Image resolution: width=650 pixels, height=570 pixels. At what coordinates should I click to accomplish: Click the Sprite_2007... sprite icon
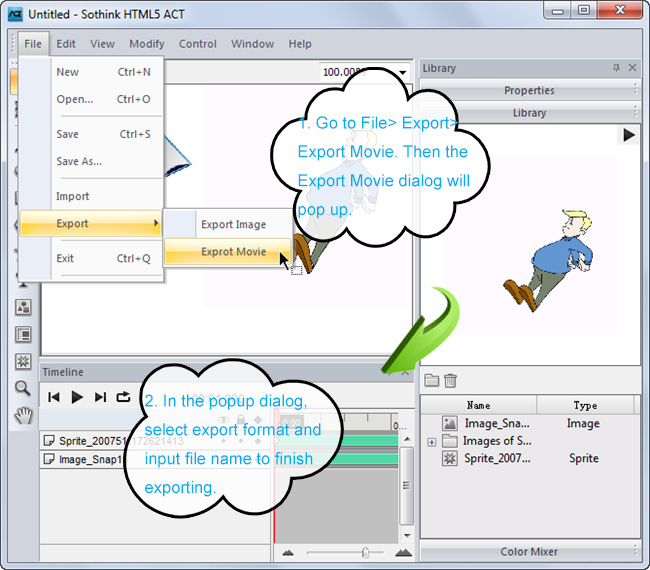(450, 458)
